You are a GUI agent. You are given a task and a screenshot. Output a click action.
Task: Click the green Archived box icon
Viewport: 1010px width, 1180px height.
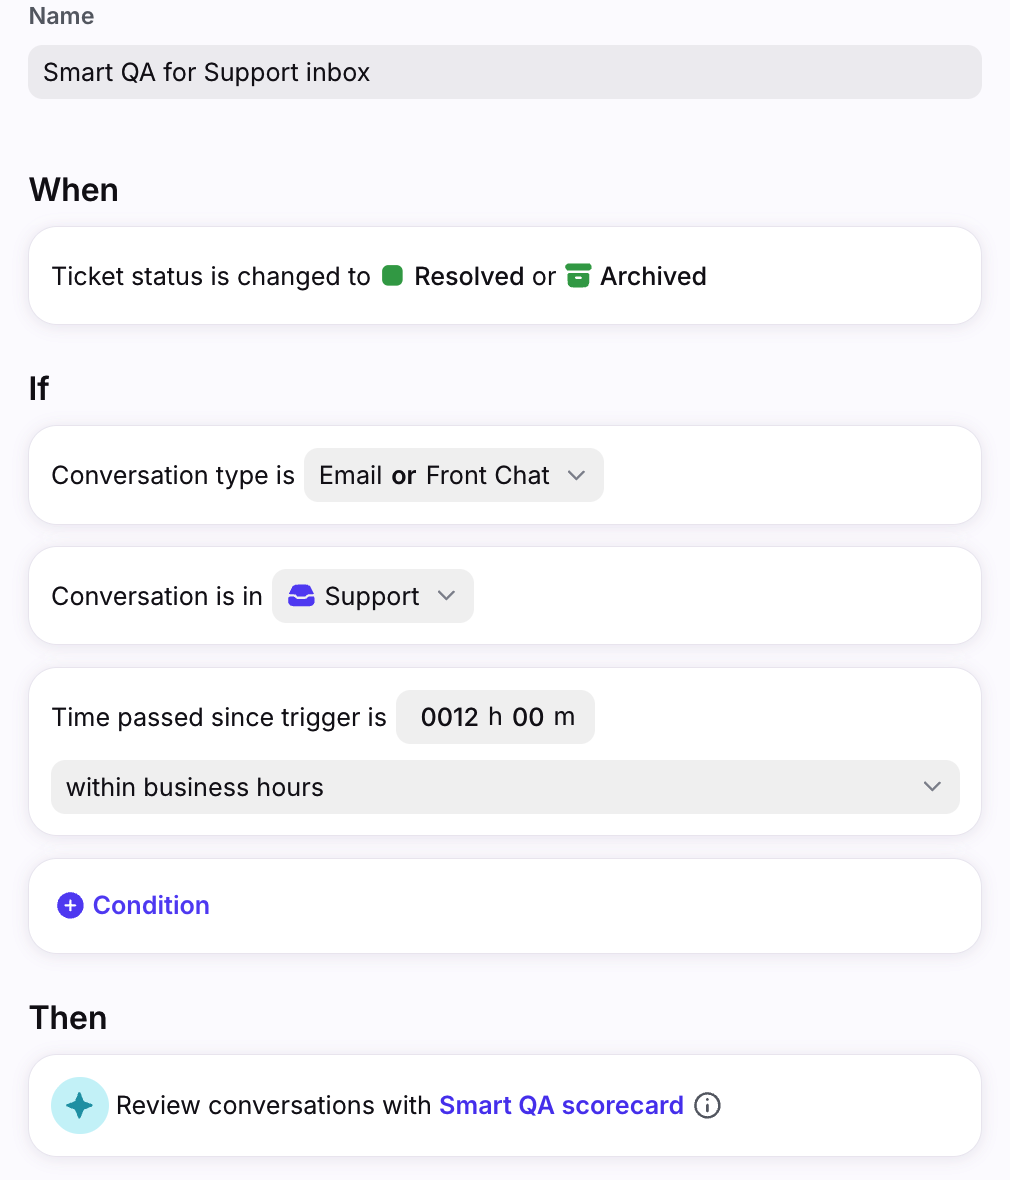(x=578, y=276)
